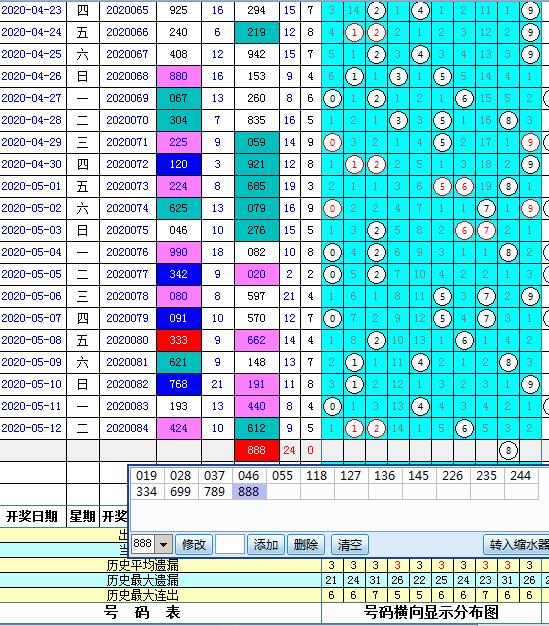Click the 星期 column header

83,516
